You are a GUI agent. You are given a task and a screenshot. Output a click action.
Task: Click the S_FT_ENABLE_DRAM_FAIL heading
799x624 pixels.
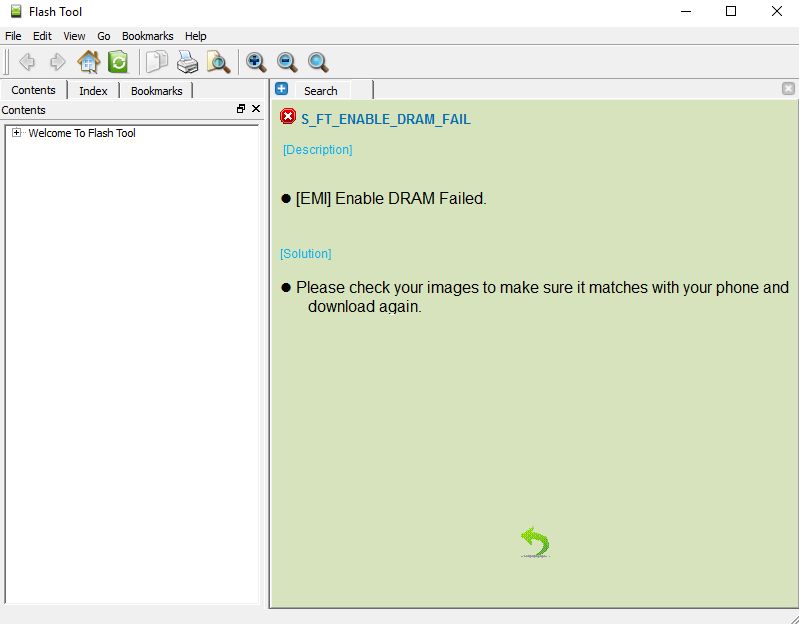pos(386,119)
